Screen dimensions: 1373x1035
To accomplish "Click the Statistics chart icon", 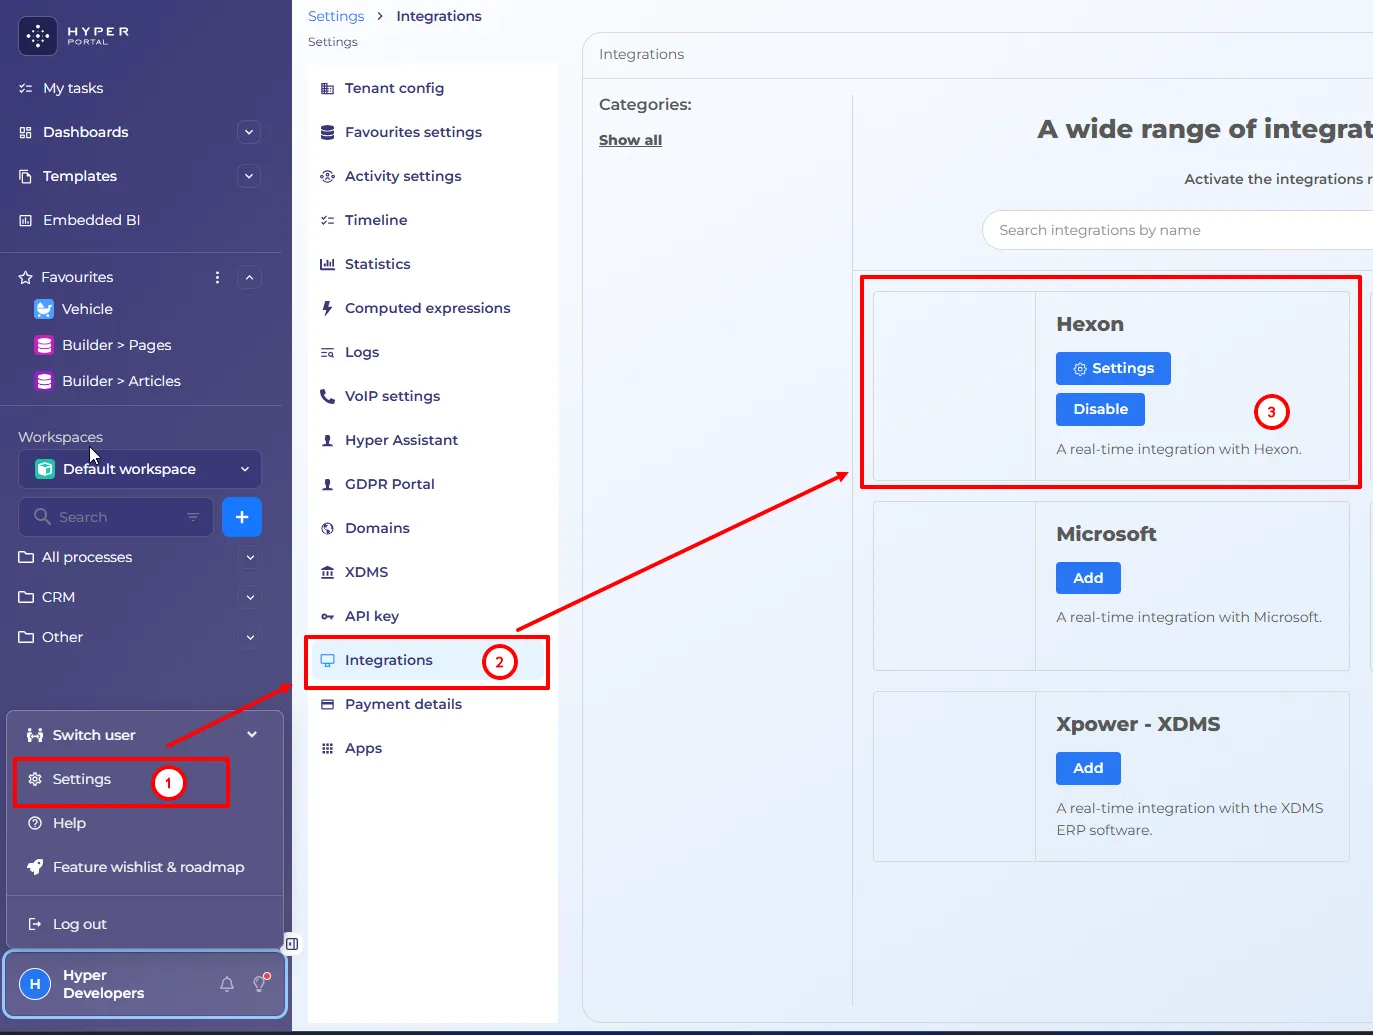I will (x=327, y=264).
